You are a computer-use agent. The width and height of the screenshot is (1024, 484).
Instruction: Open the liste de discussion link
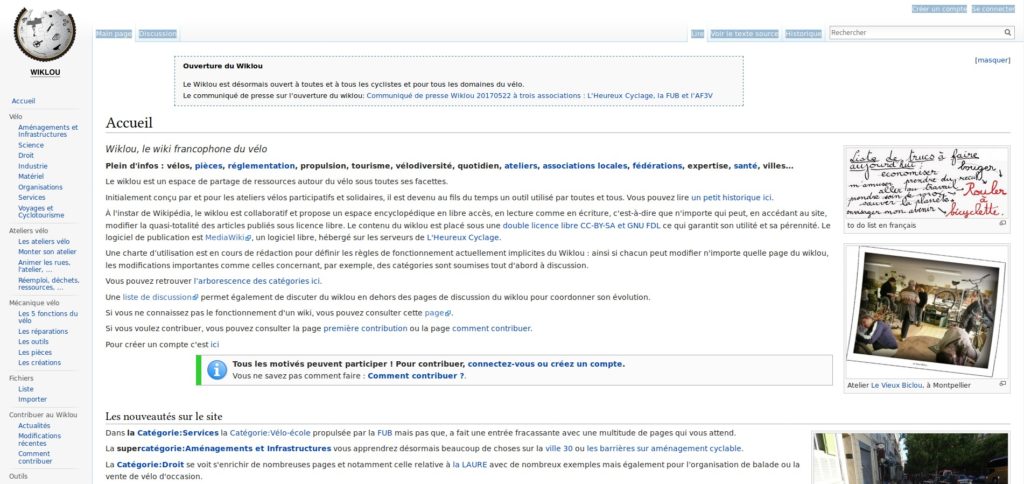160,297
